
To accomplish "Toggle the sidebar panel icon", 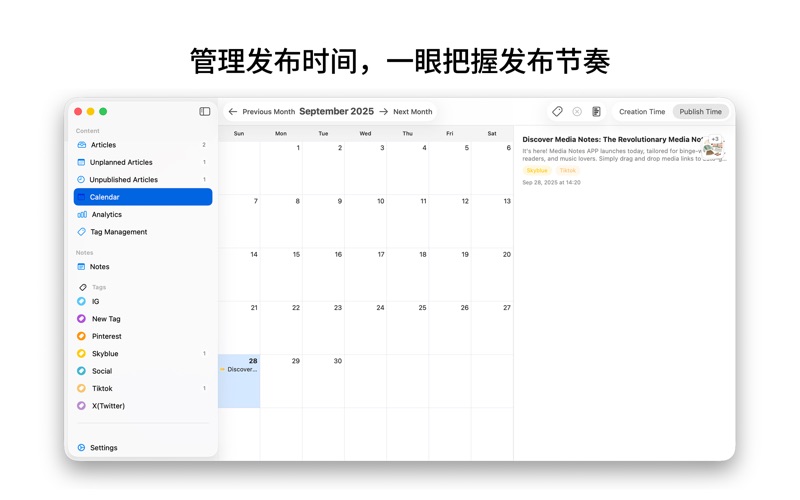I will coord(205,112).
